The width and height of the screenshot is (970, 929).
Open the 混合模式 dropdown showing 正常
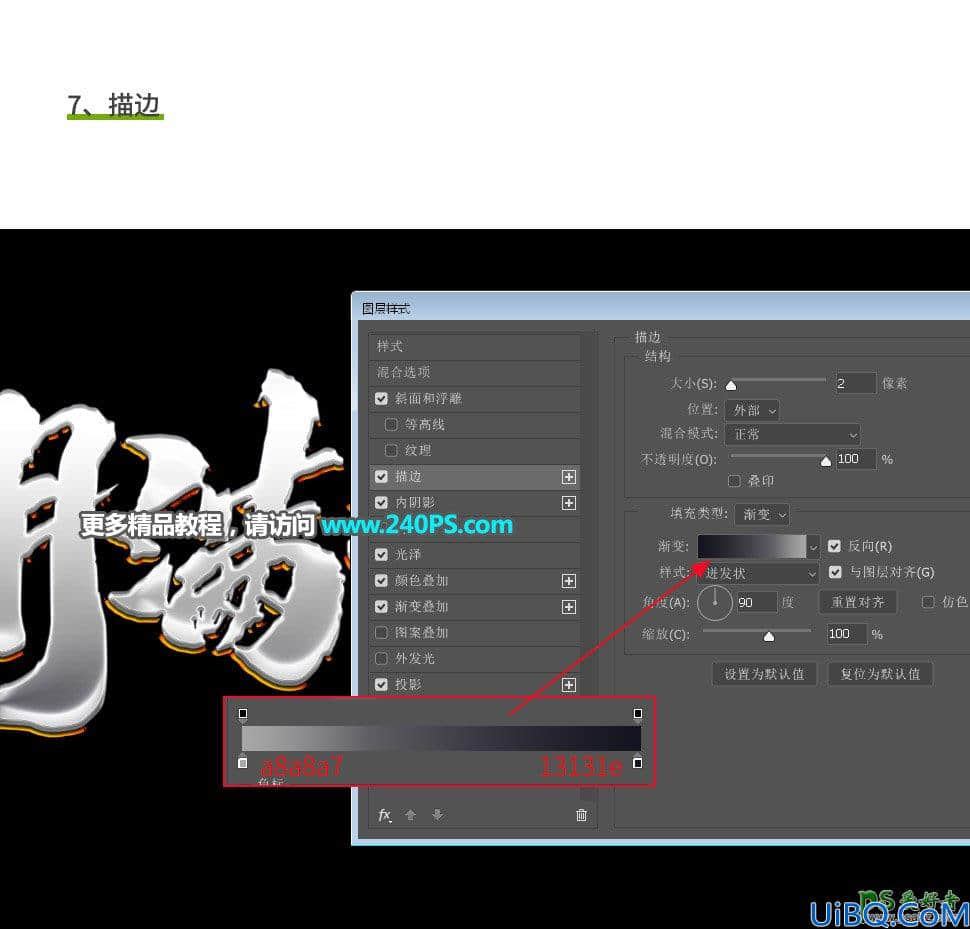pos(793,434)
